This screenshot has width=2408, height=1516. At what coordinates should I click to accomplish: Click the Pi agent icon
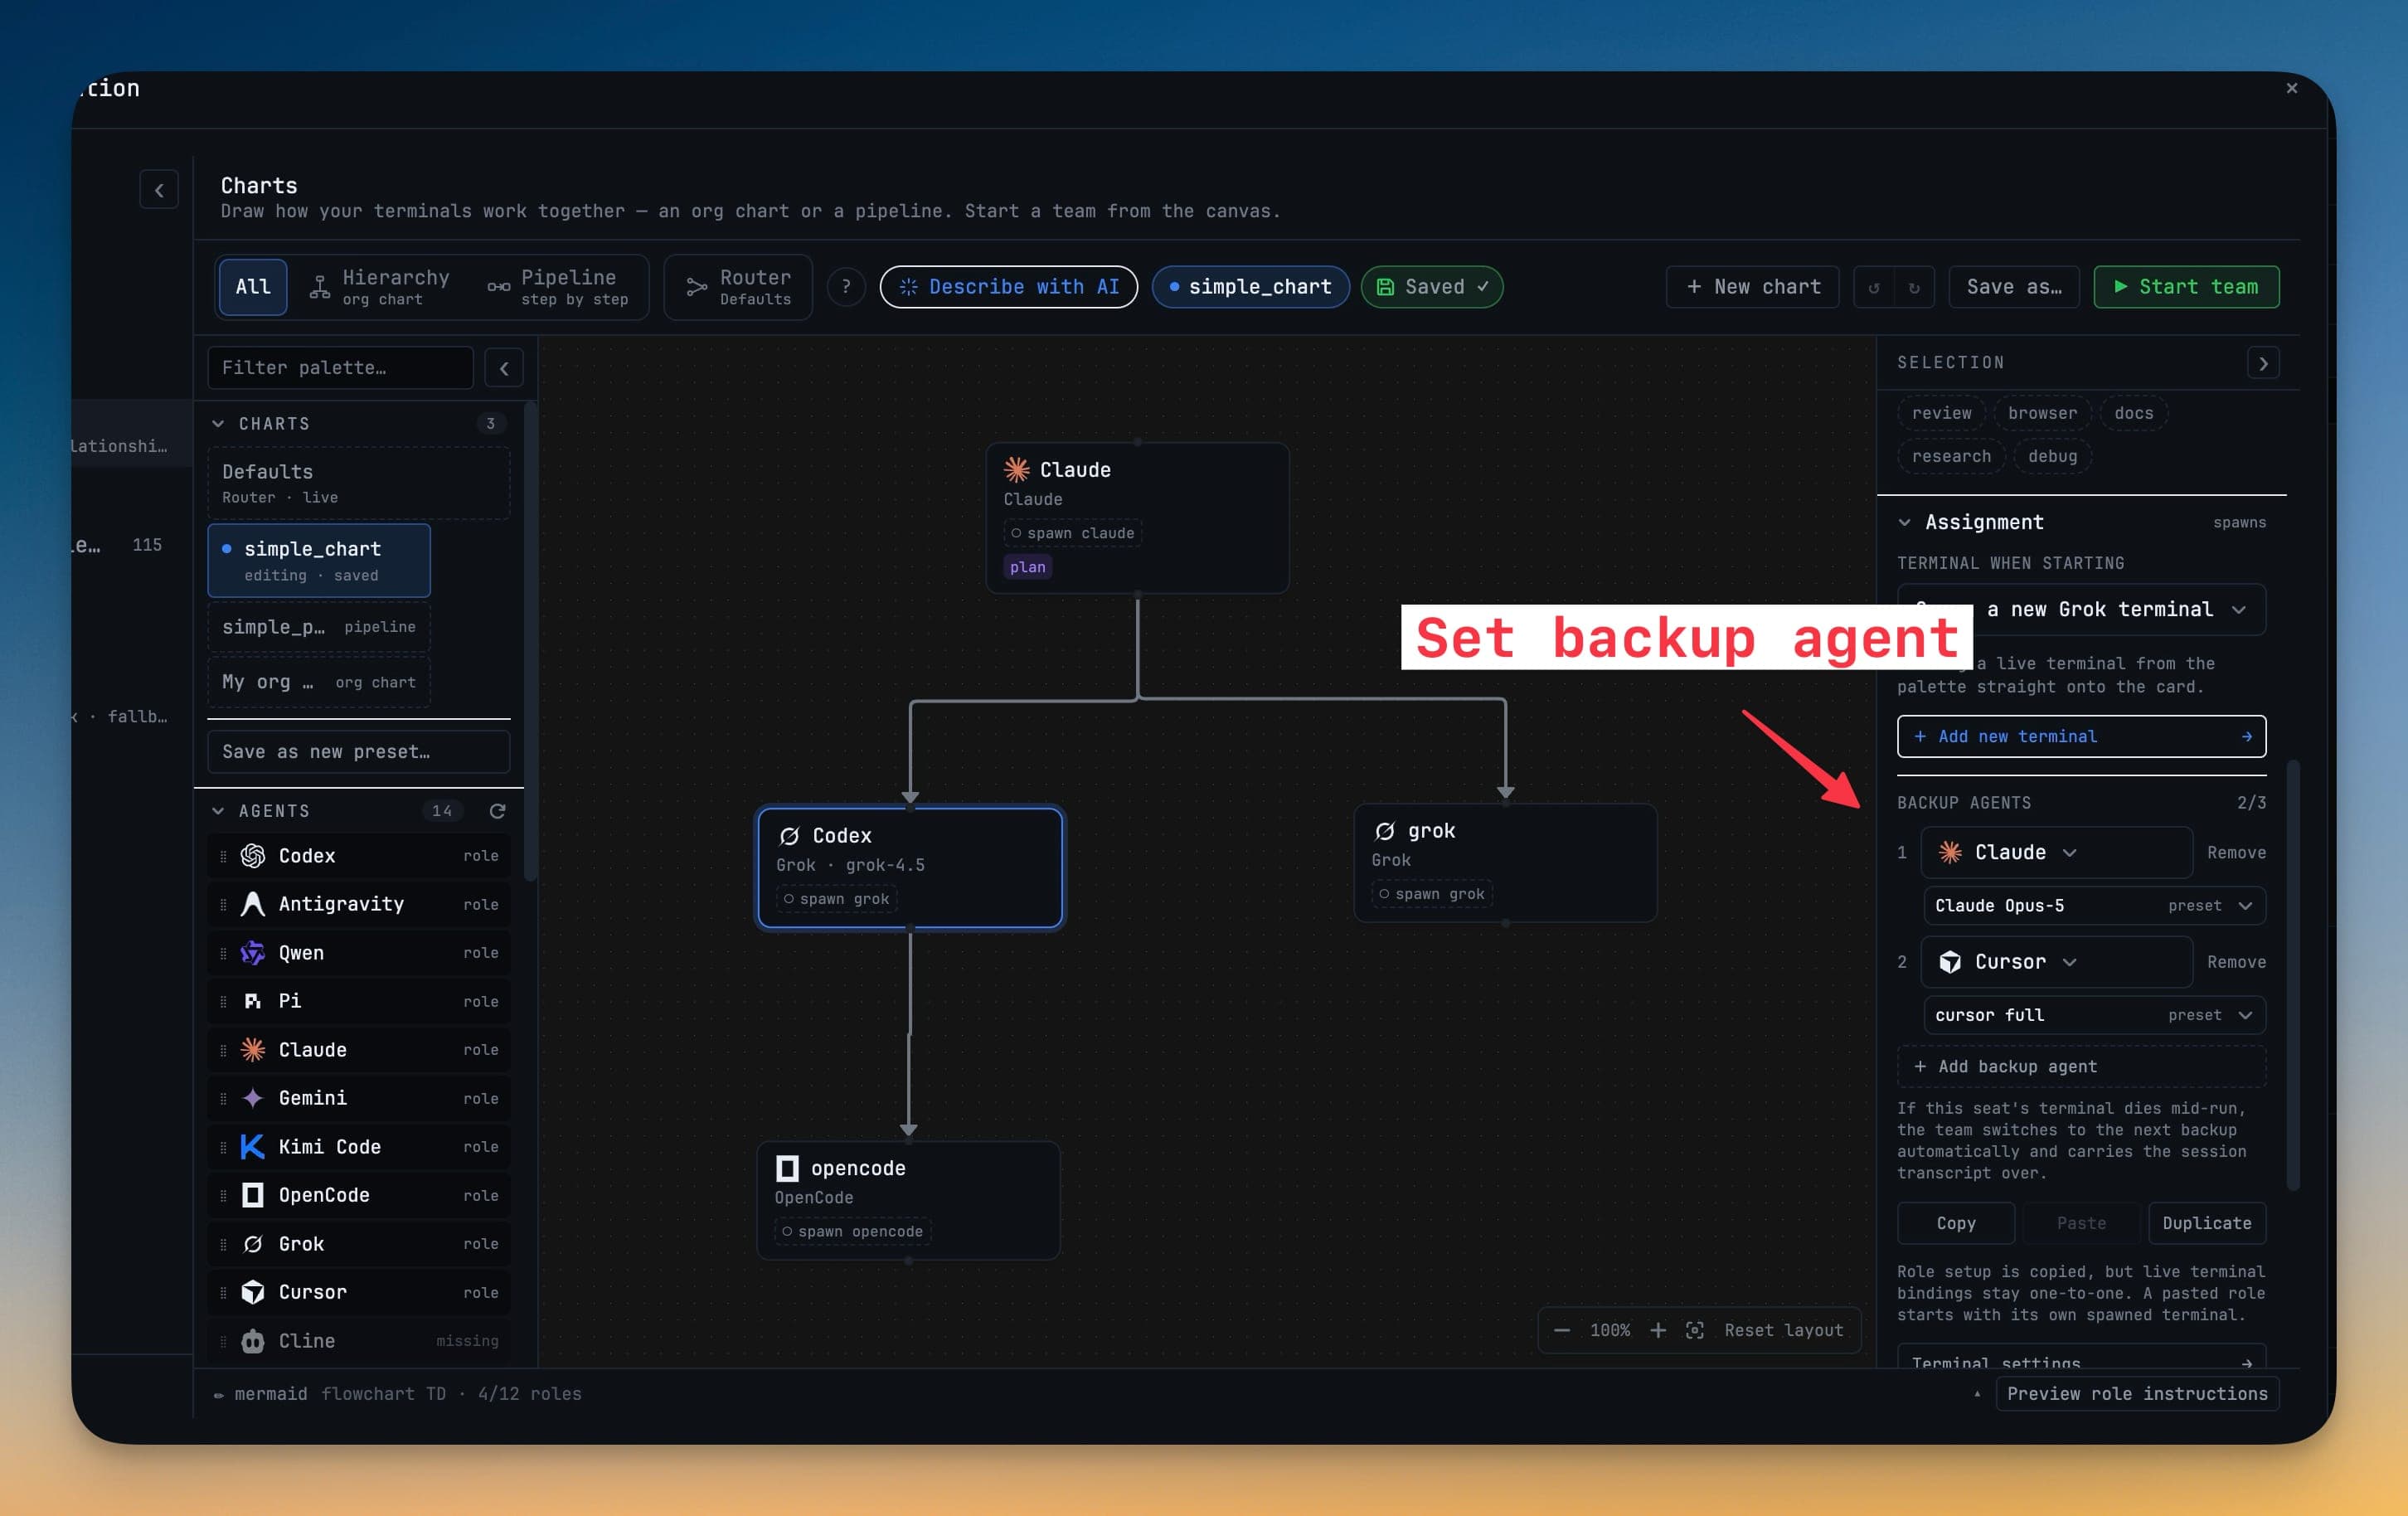[x=253, y=1001]
